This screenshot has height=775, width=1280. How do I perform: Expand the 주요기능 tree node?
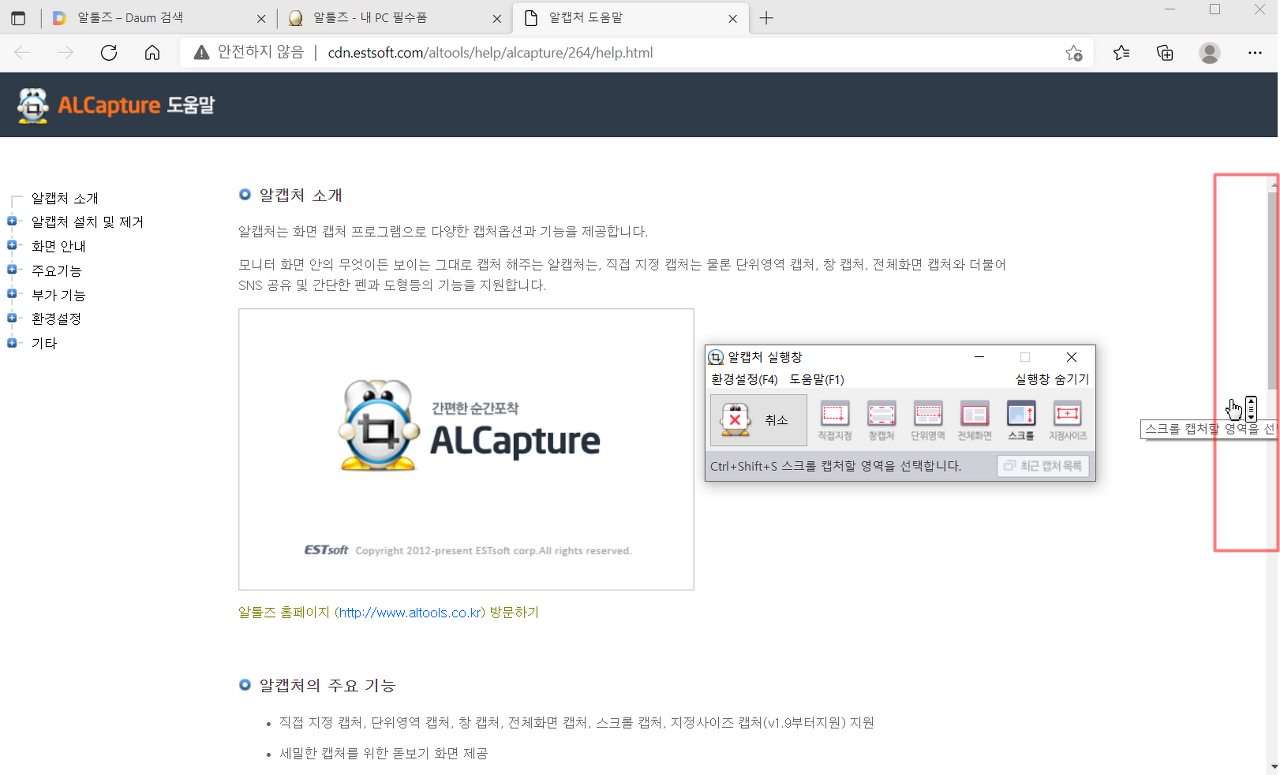coord(13,270)
